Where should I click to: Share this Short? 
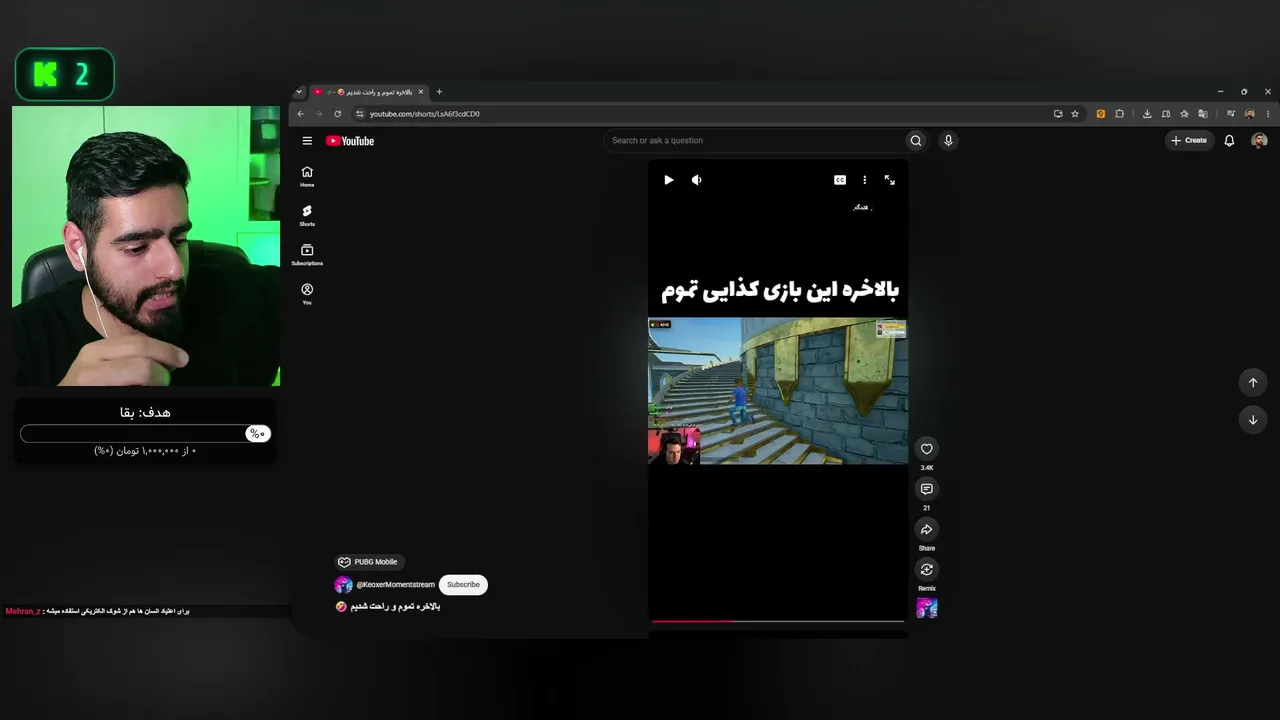coord(927,529)
